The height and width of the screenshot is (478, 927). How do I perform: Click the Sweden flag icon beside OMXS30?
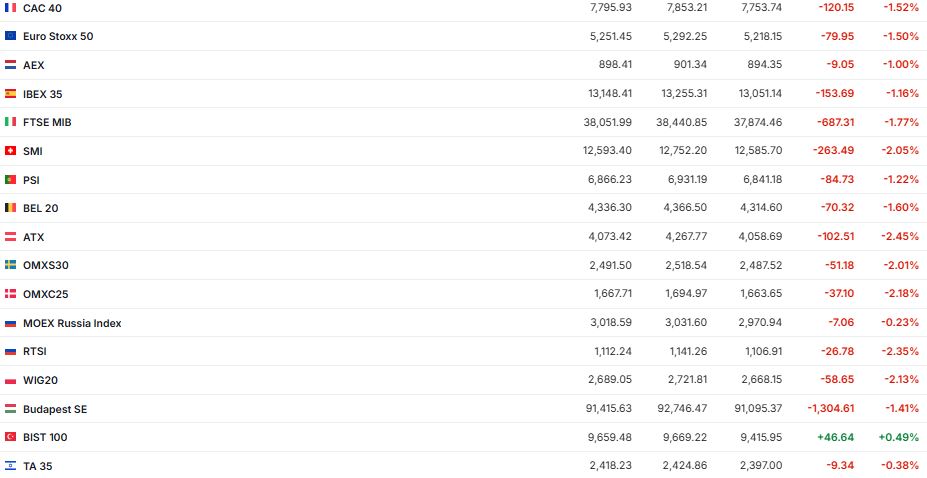pos(11,265)
